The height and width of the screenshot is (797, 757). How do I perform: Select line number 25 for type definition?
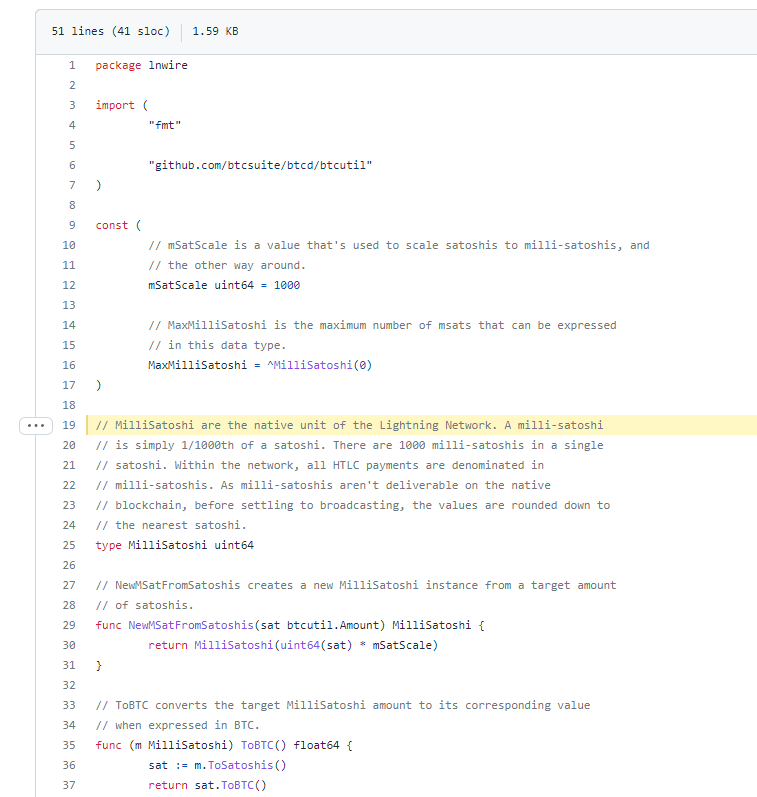tap(69, 545)
